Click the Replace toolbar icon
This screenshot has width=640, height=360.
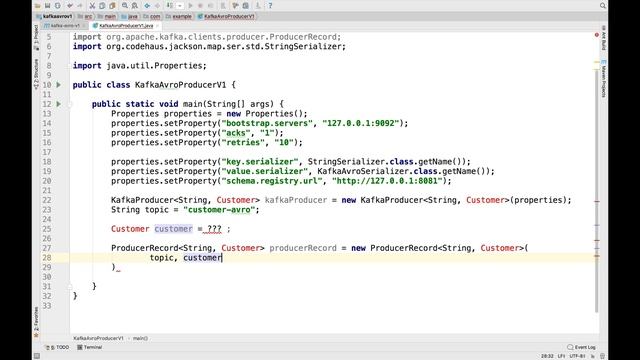click(x=135, y=6)
